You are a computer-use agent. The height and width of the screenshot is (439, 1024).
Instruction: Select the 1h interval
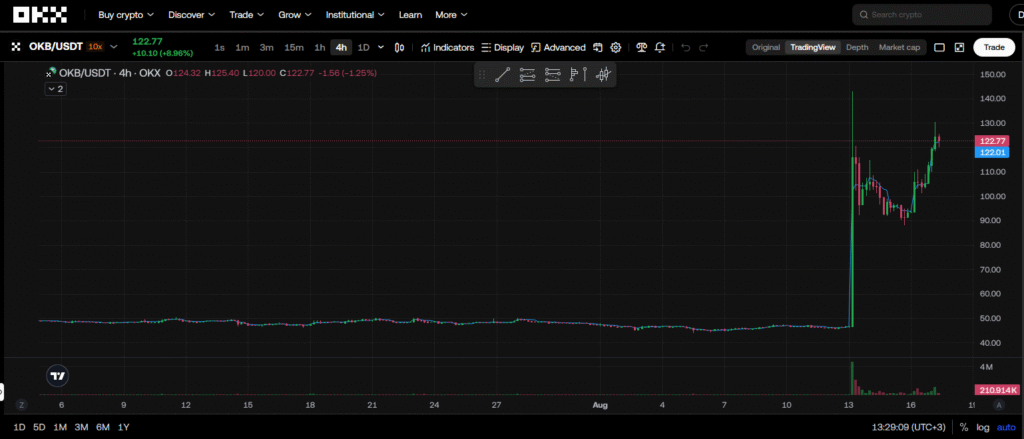coord(319,47)
